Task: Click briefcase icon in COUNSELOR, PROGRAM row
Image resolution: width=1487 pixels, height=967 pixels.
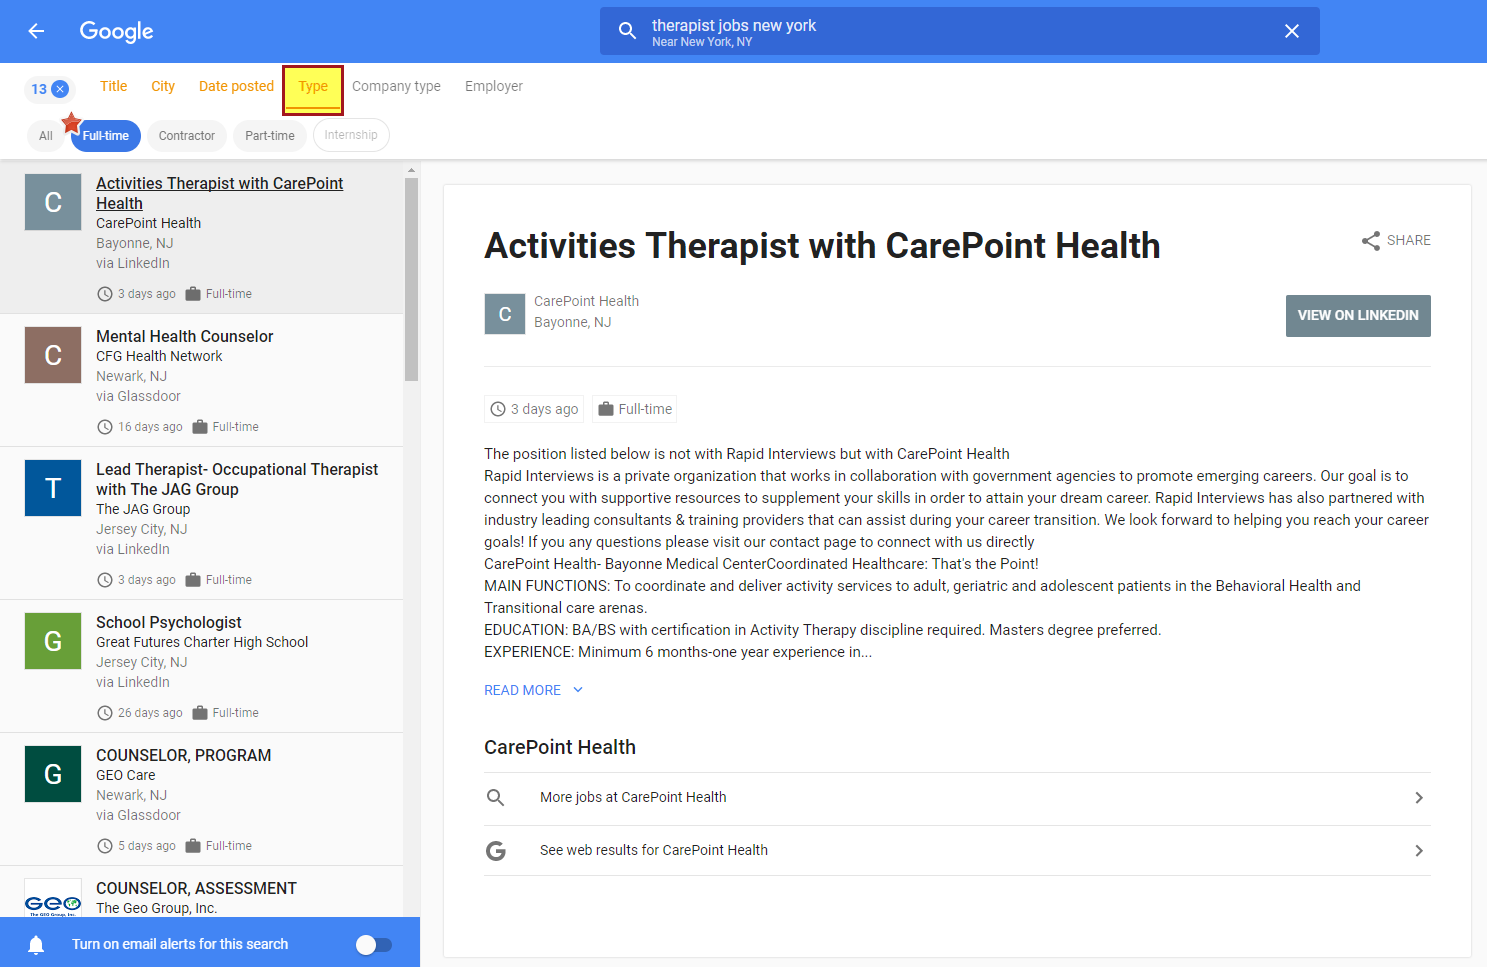Action: click(x=193, y=846)
